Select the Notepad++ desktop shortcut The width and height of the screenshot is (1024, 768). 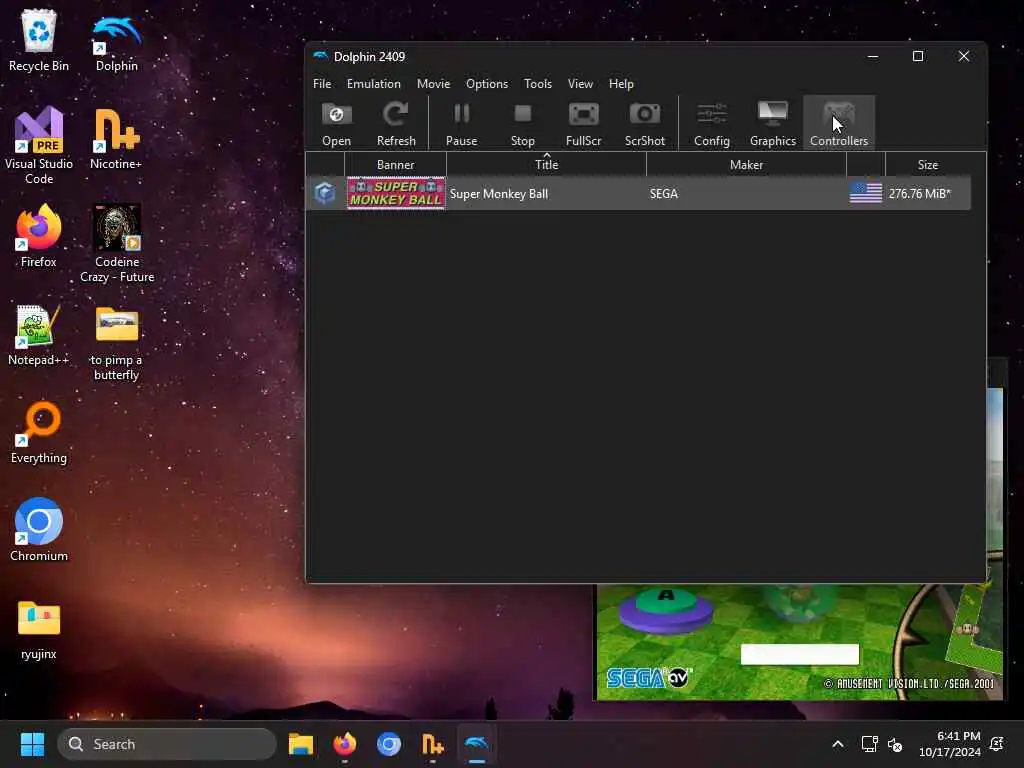click(39, 334)
